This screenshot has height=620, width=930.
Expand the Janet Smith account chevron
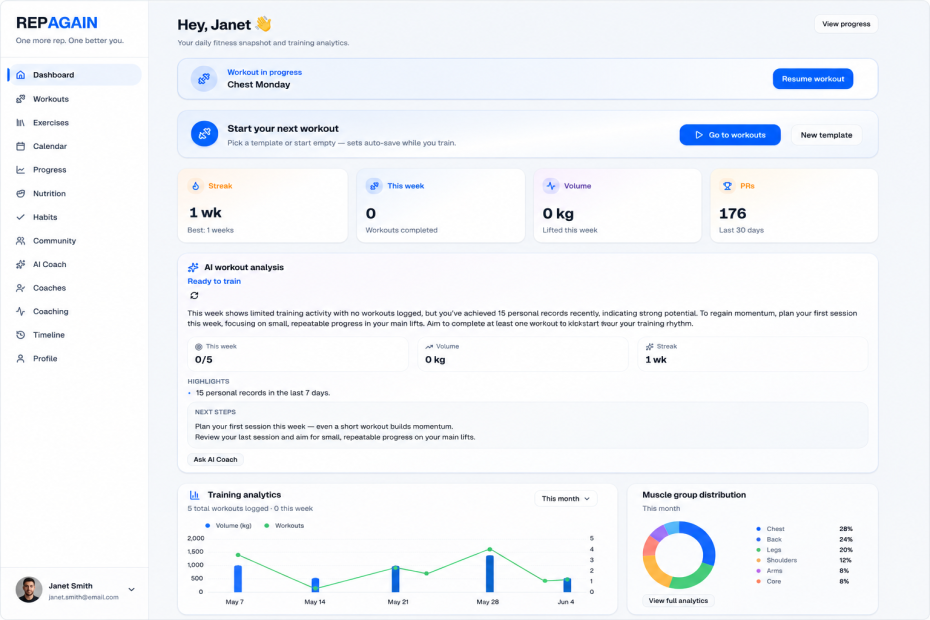pos(132,589)
